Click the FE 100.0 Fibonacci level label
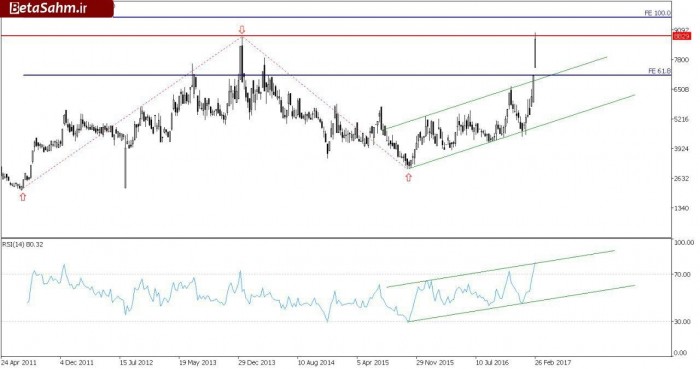Image resolution: width=700 pixels, height=369 pixels. click(x=657, y=13)
